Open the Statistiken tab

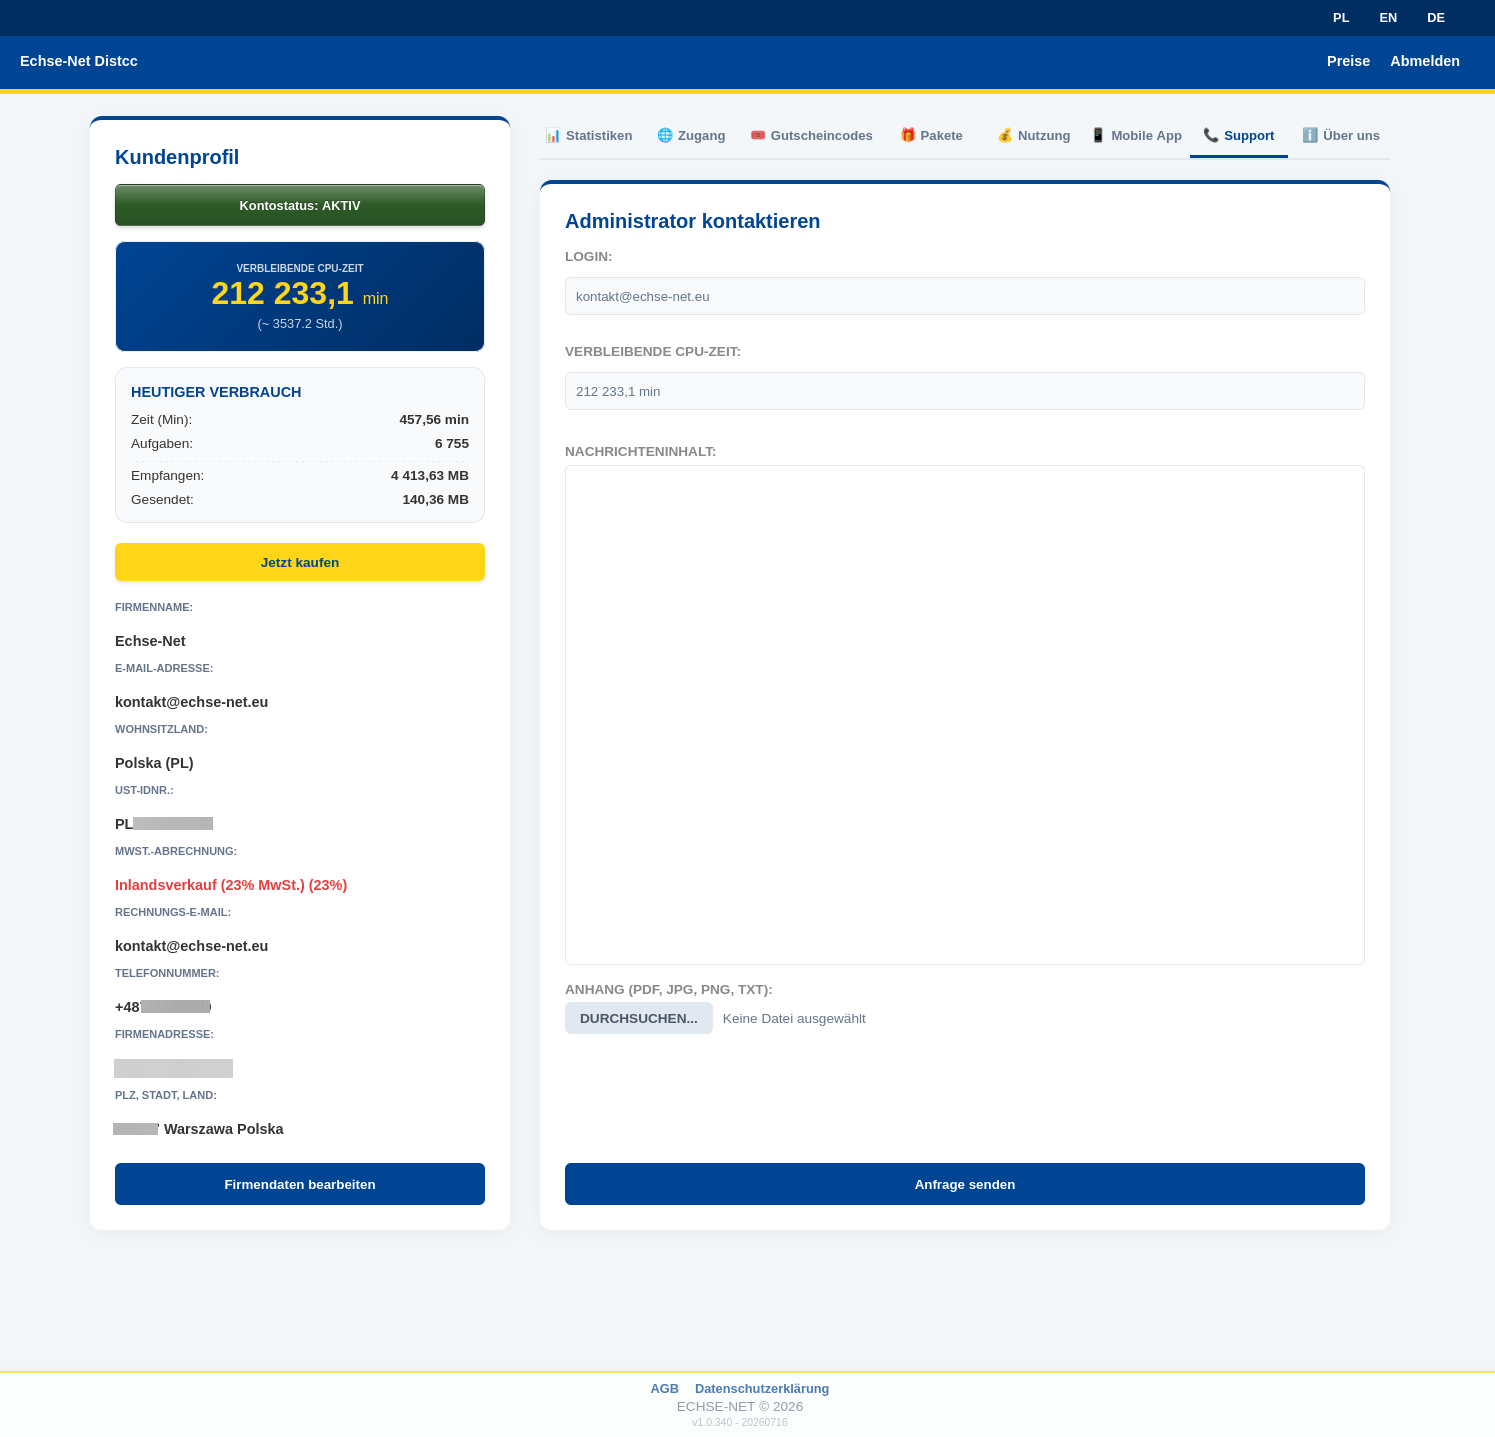coord(589,136)
